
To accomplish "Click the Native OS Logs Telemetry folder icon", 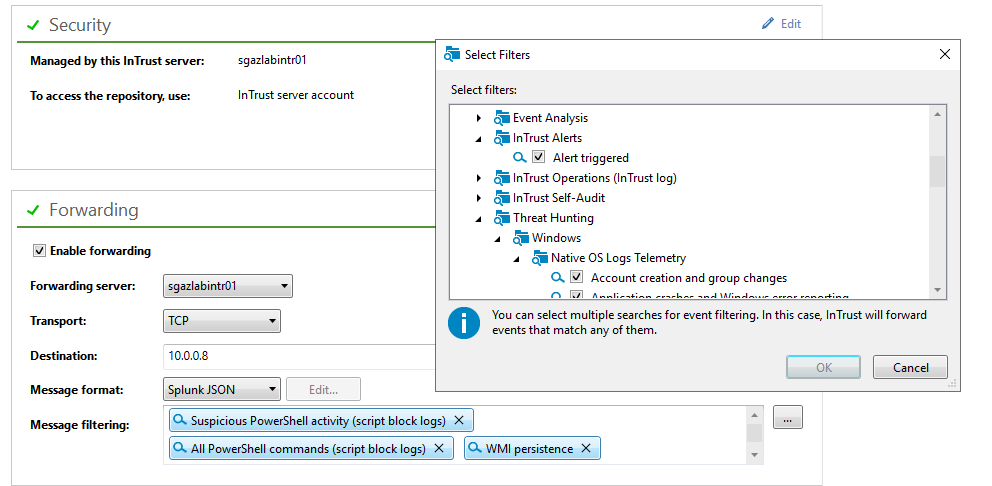I will coord(540,258).
